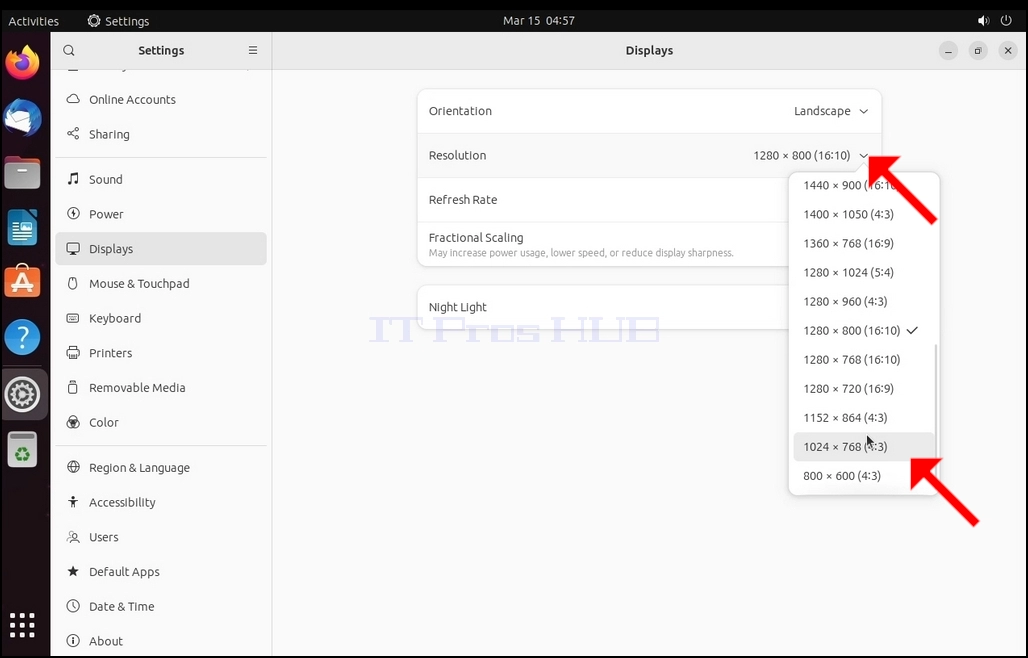Open the Night Light row
The height and width of the screenshot is (658, 1028).
click(x=649, y=307)
